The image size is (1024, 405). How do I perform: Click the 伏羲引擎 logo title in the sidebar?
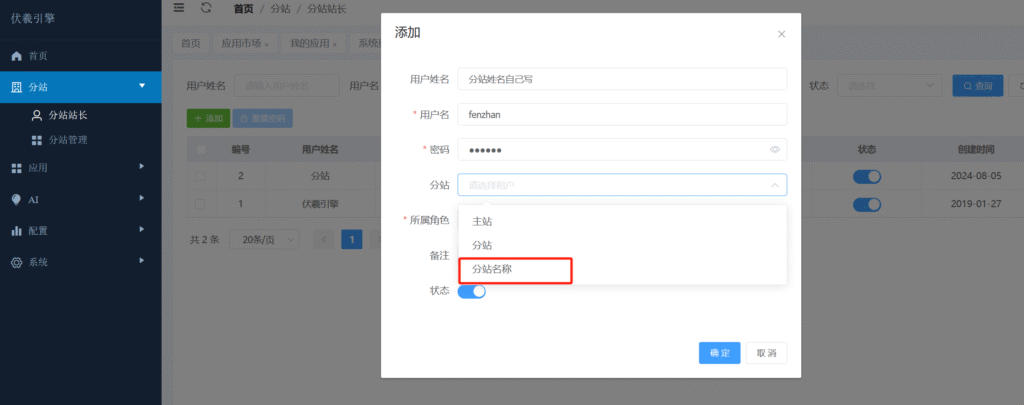(33, 18)
